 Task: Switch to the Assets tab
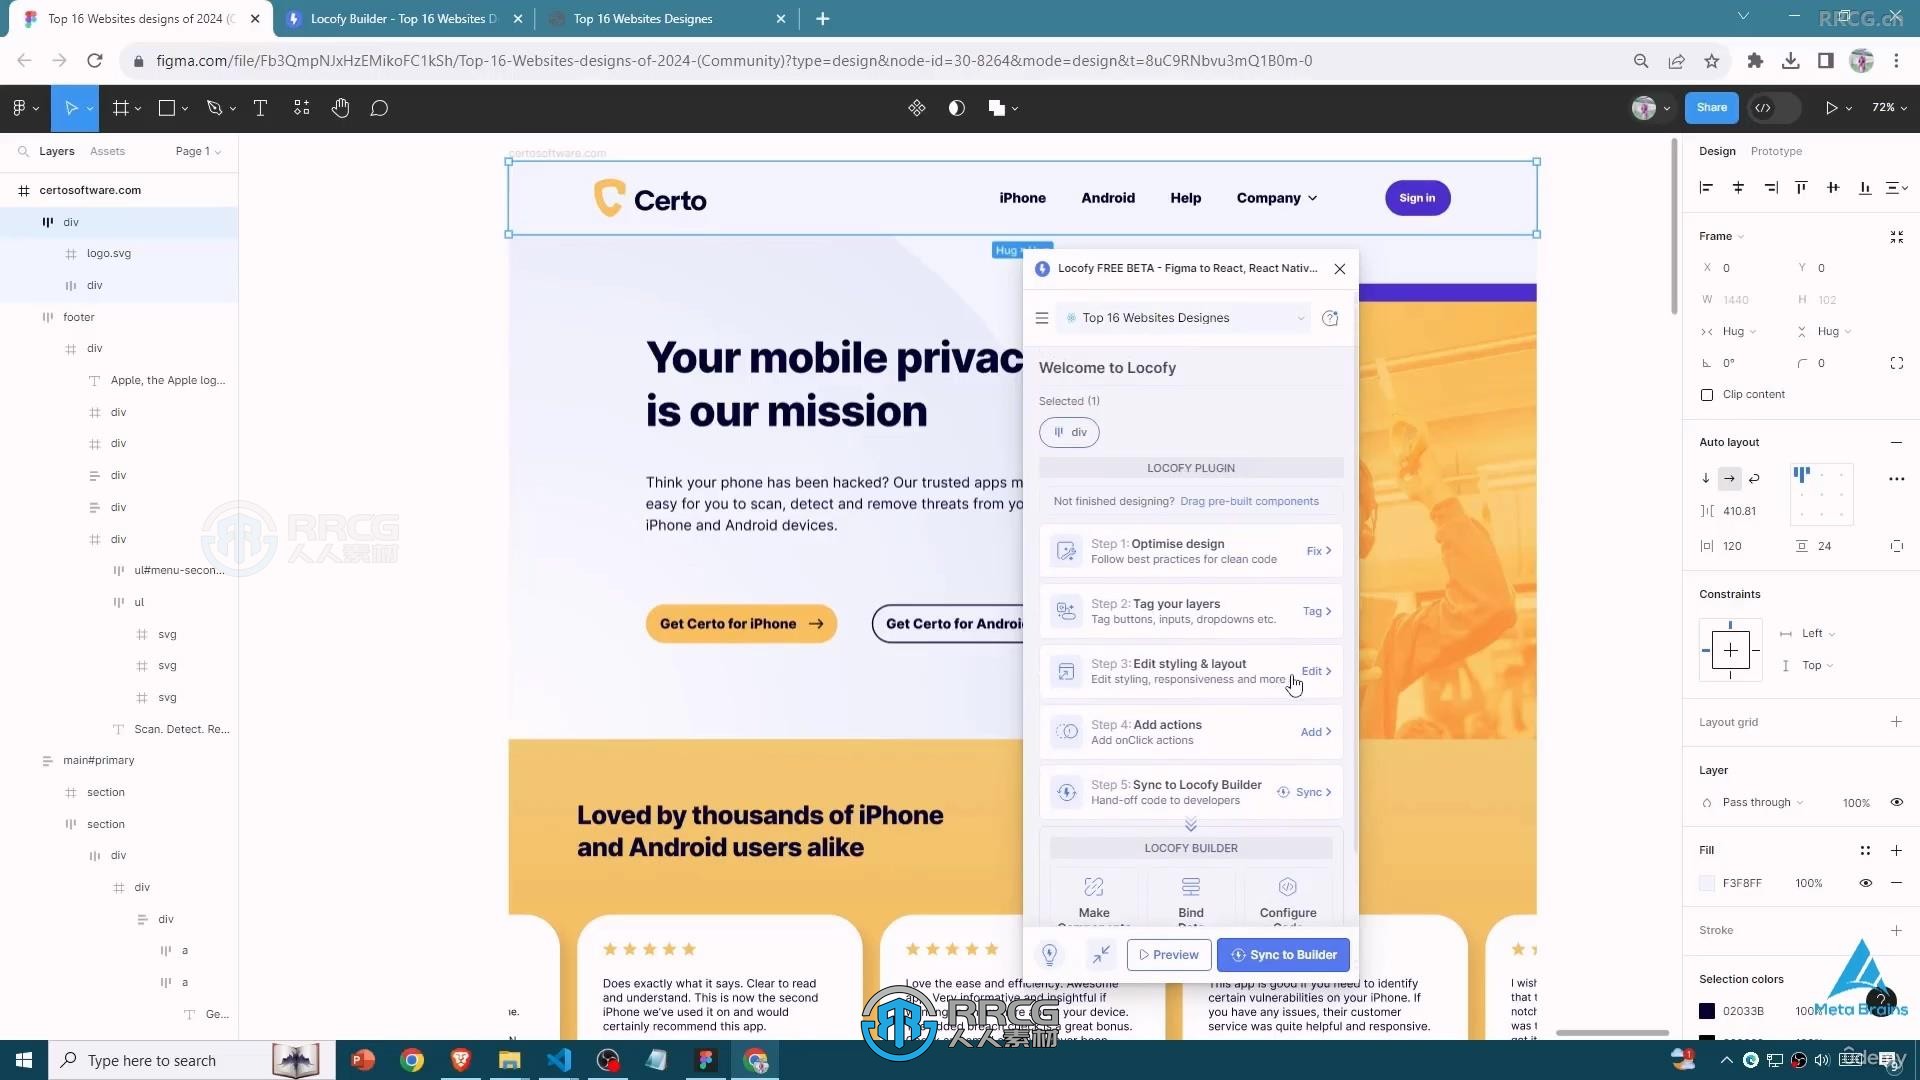[x=107, y=151]
